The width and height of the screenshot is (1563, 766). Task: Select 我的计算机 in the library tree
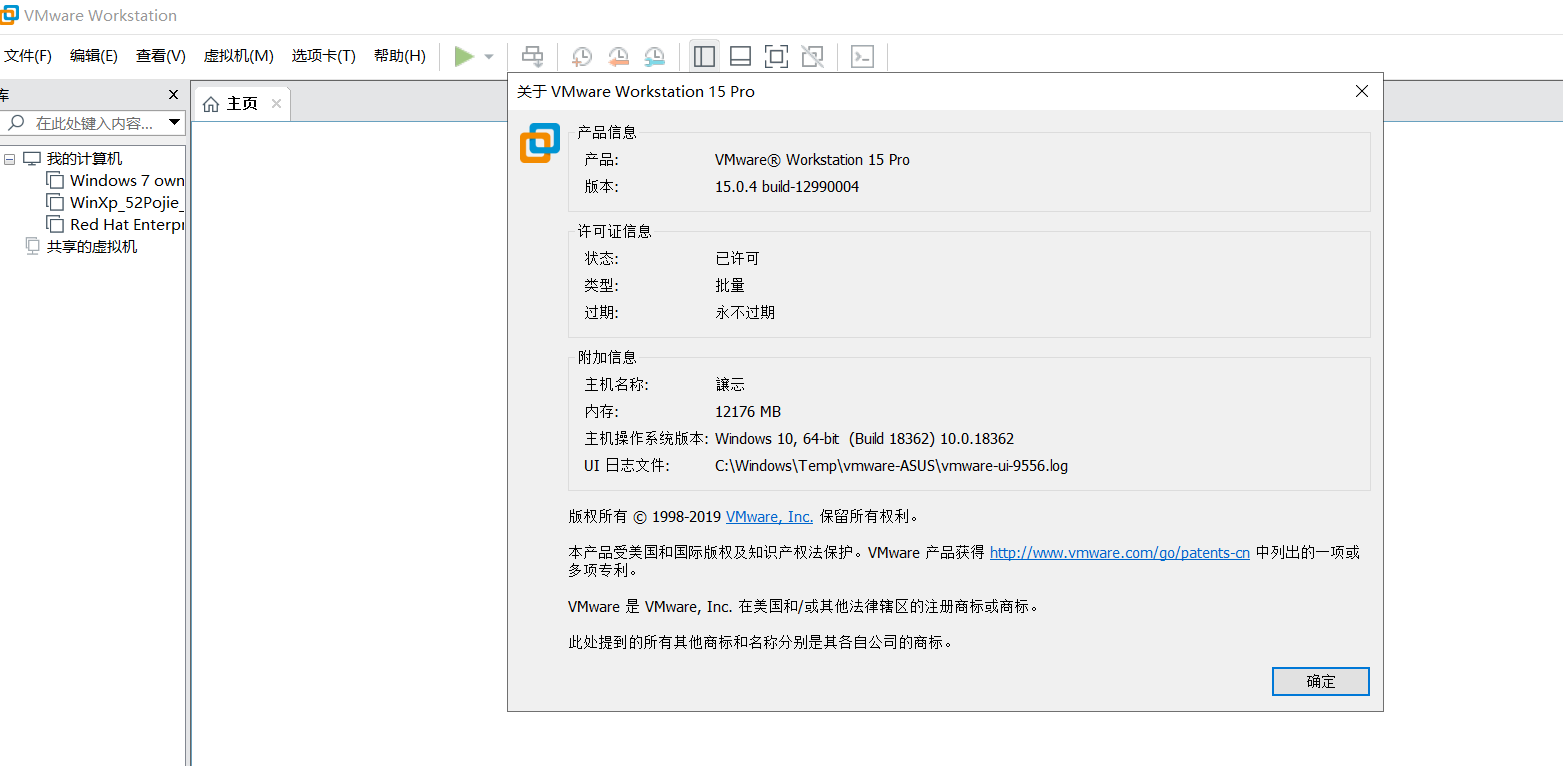tap(84, 159)
